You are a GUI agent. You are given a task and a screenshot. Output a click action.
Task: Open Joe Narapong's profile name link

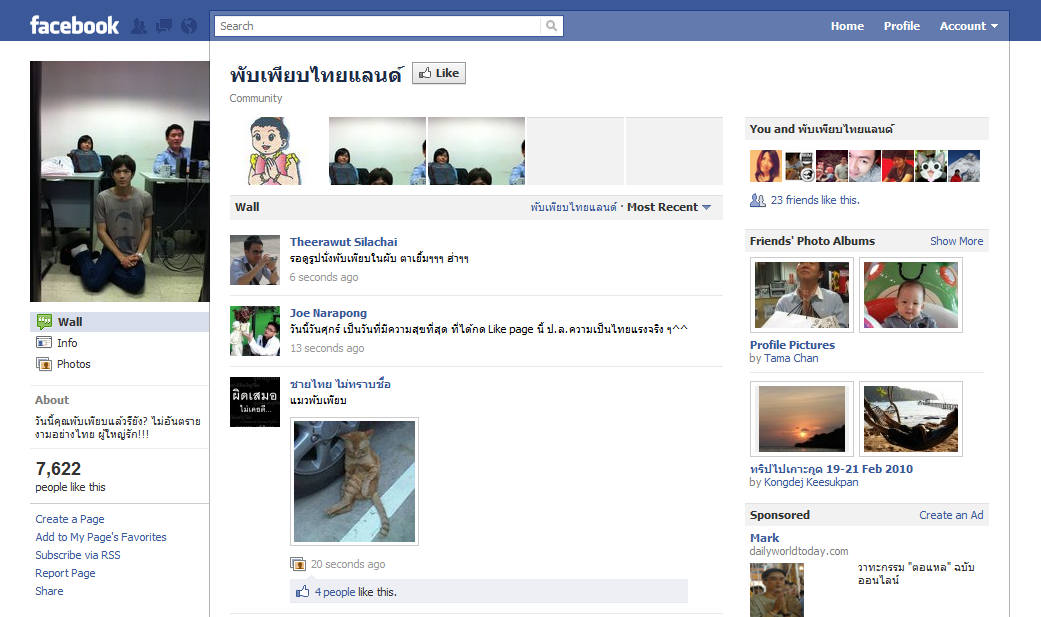328,313
